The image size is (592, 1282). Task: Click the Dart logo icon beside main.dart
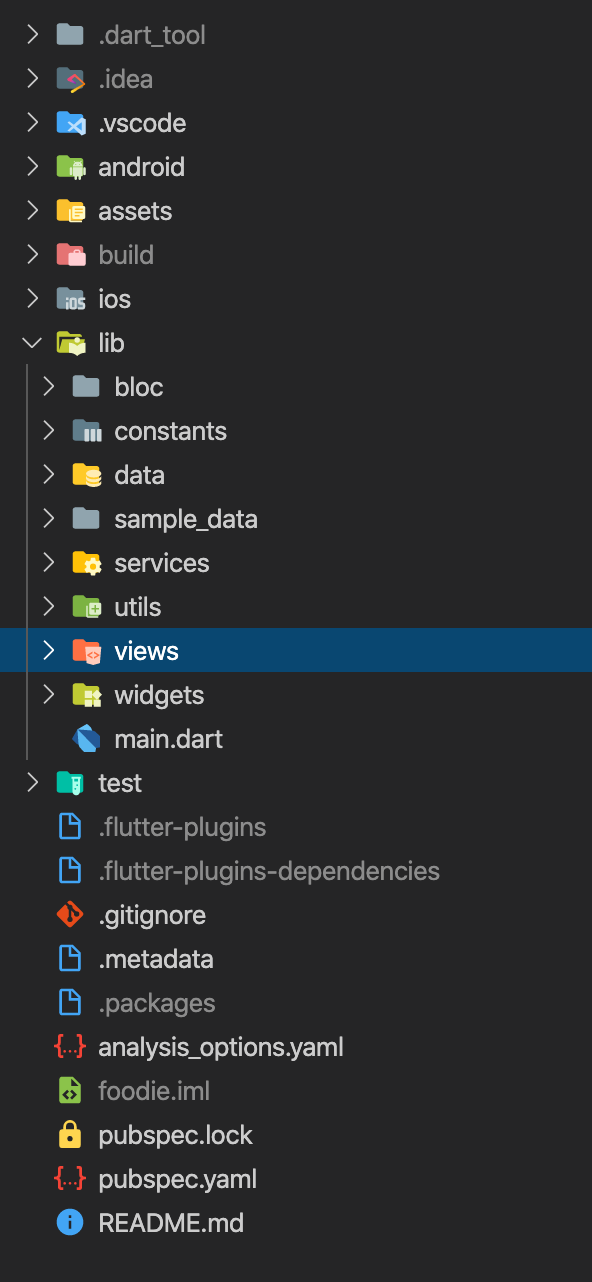pos(86,739)
